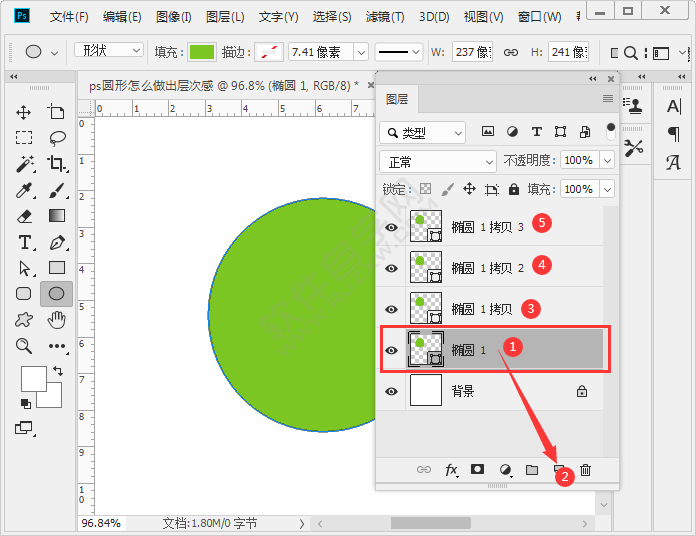Select the Magic Wand tool

pyautogui.click(x=24, y=164)
